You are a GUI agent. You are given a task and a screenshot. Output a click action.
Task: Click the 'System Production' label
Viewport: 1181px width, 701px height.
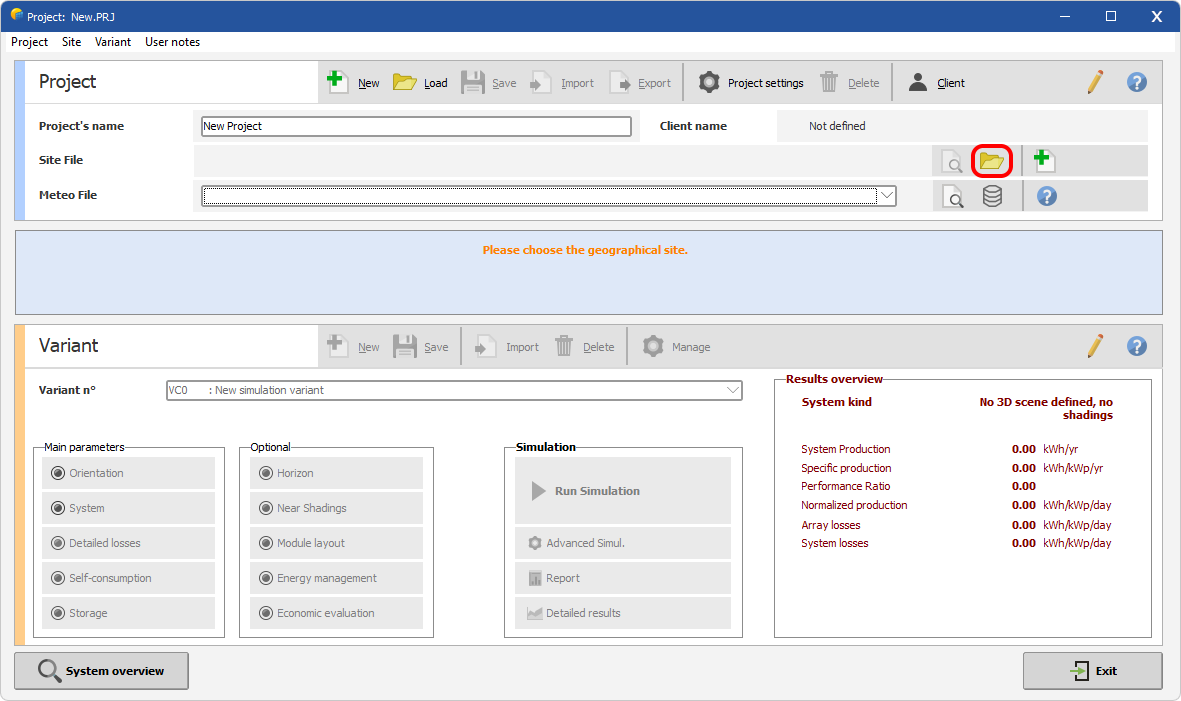coord(845,449)
